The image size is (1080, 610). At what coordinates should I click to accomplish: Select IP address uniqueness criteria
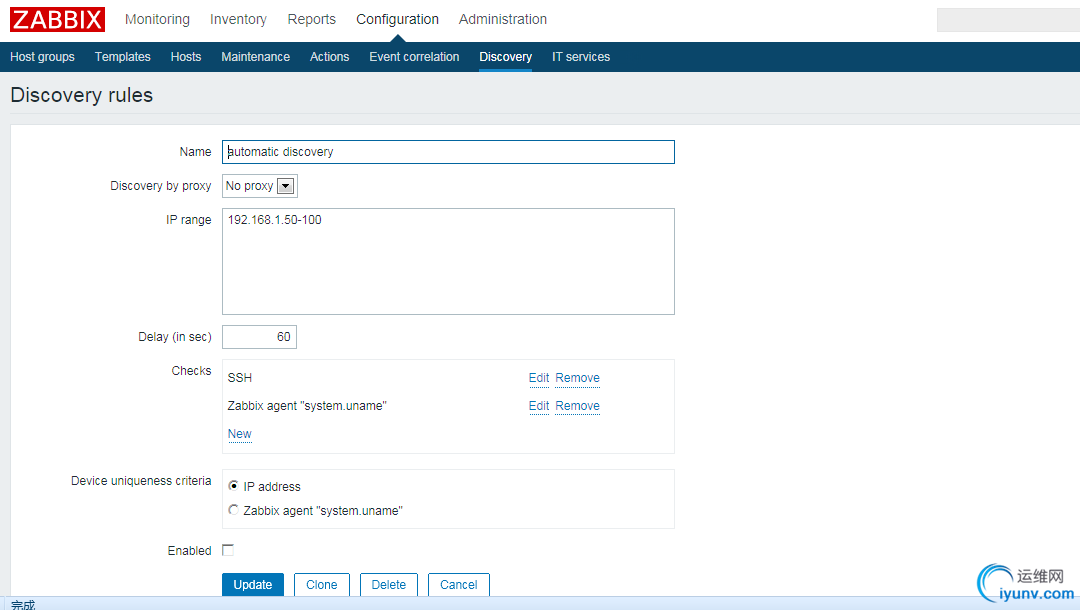coord(233,486)
